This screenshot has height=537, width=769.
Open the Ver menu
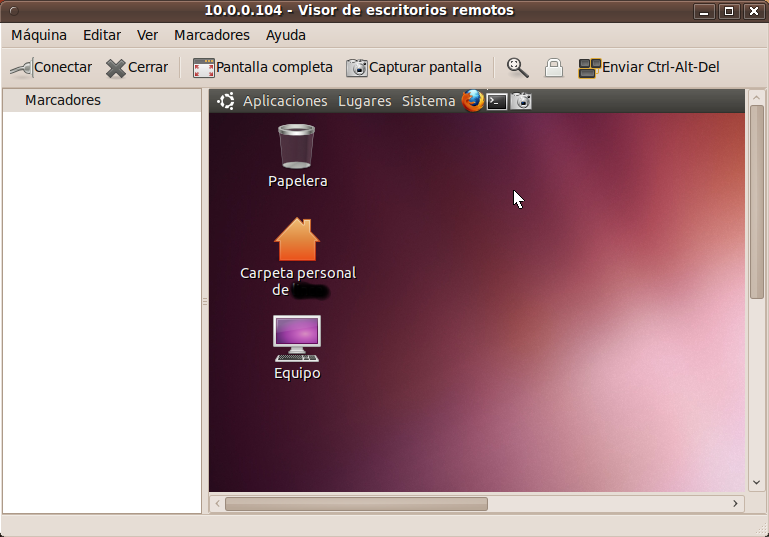point(148,35)
